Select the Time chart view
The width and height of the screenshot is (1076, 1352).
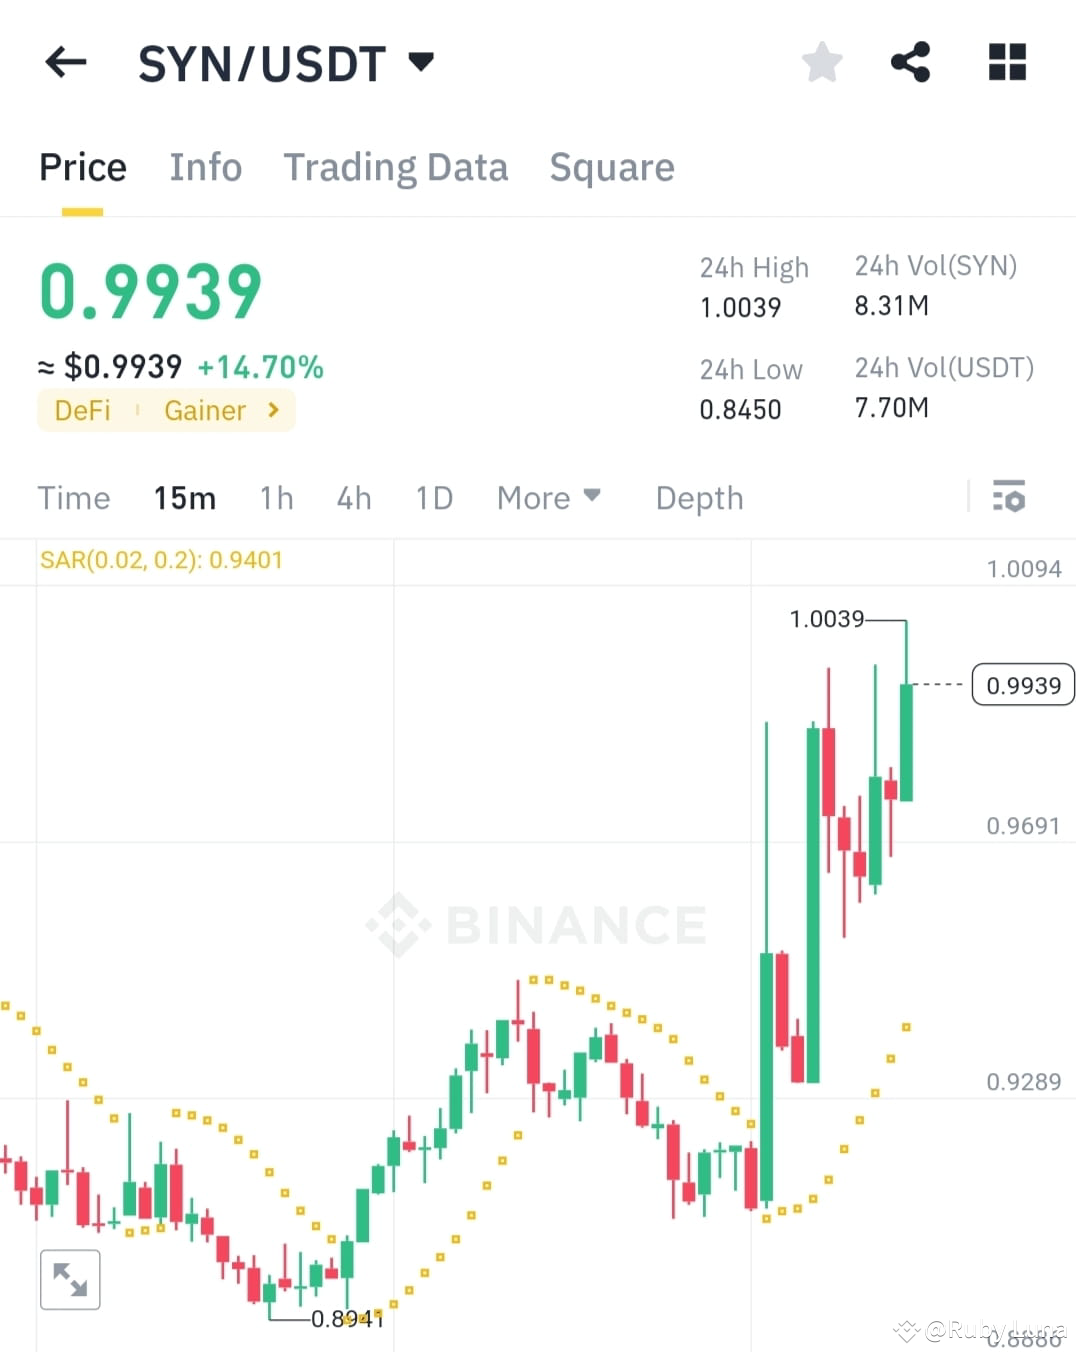click(74, 497)
